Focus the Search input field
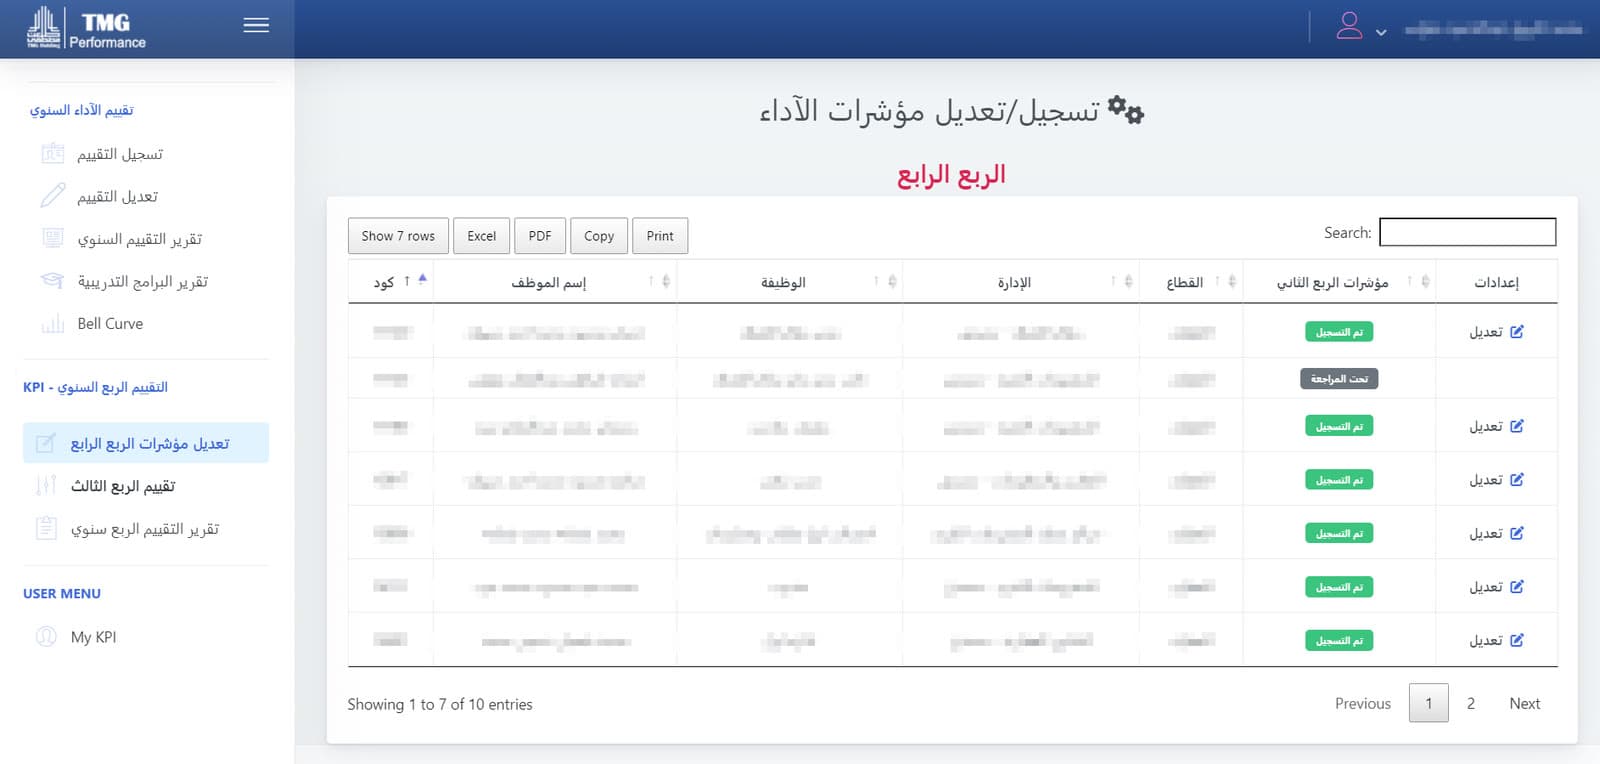The image size is (1600, 764). [1467, 232]
